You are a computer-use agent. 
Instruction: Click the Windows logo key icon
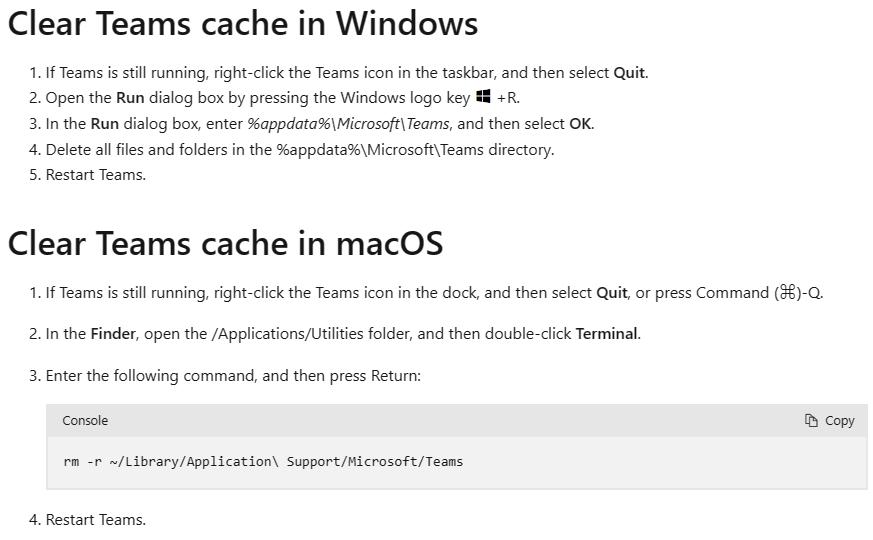pyautogui.click(x=483, y=96)
